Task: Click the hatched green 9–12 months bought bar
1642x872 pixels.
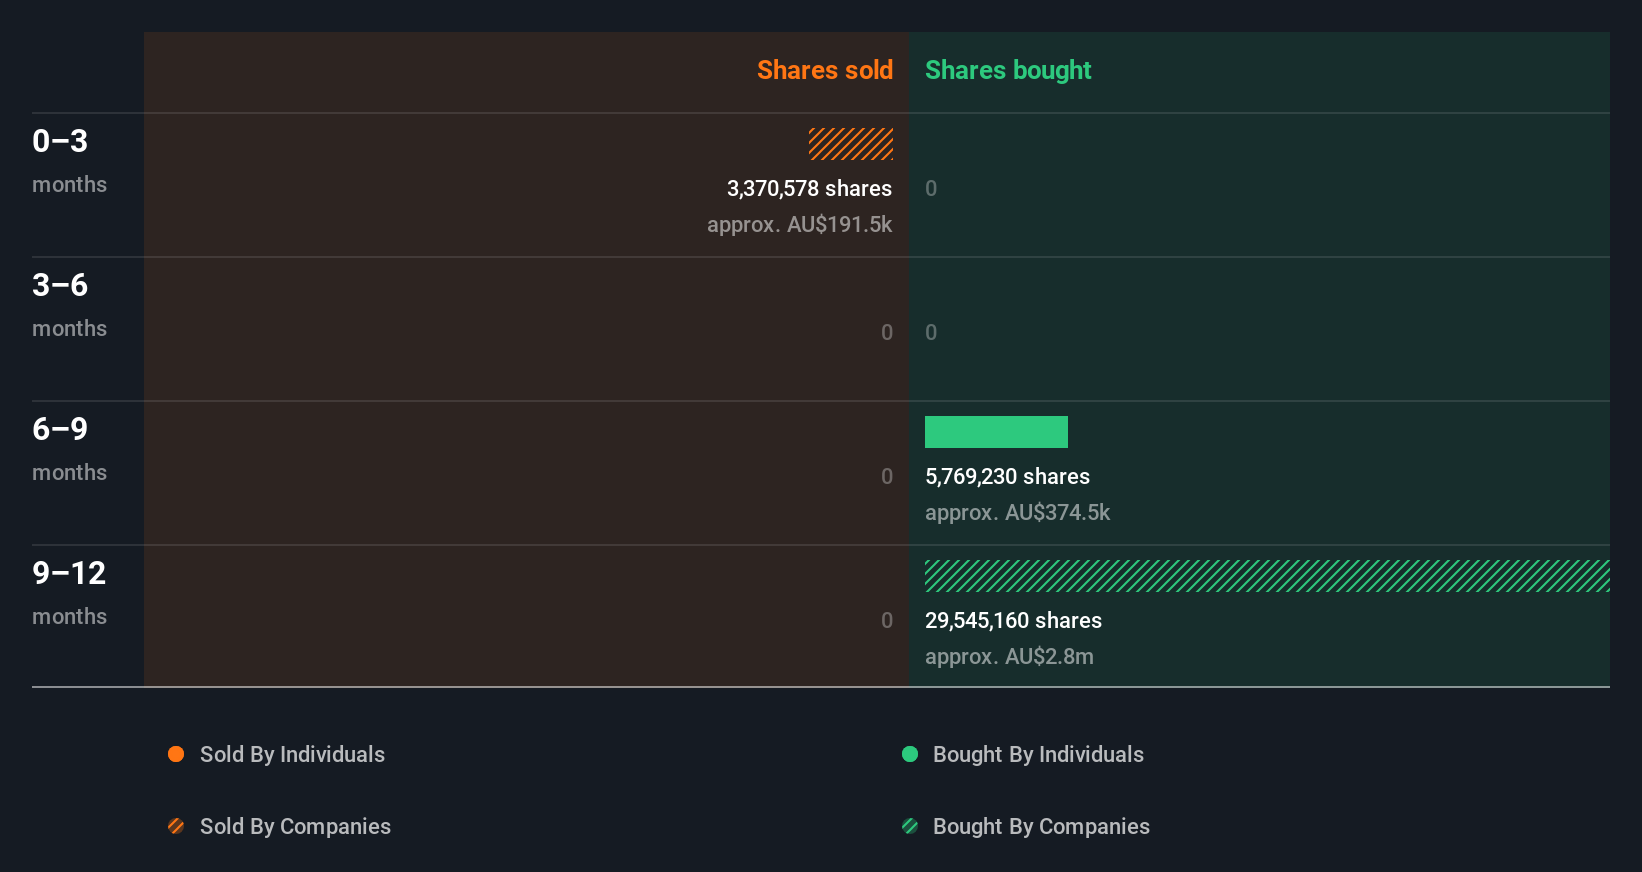Action: [x=1267, y=576]
